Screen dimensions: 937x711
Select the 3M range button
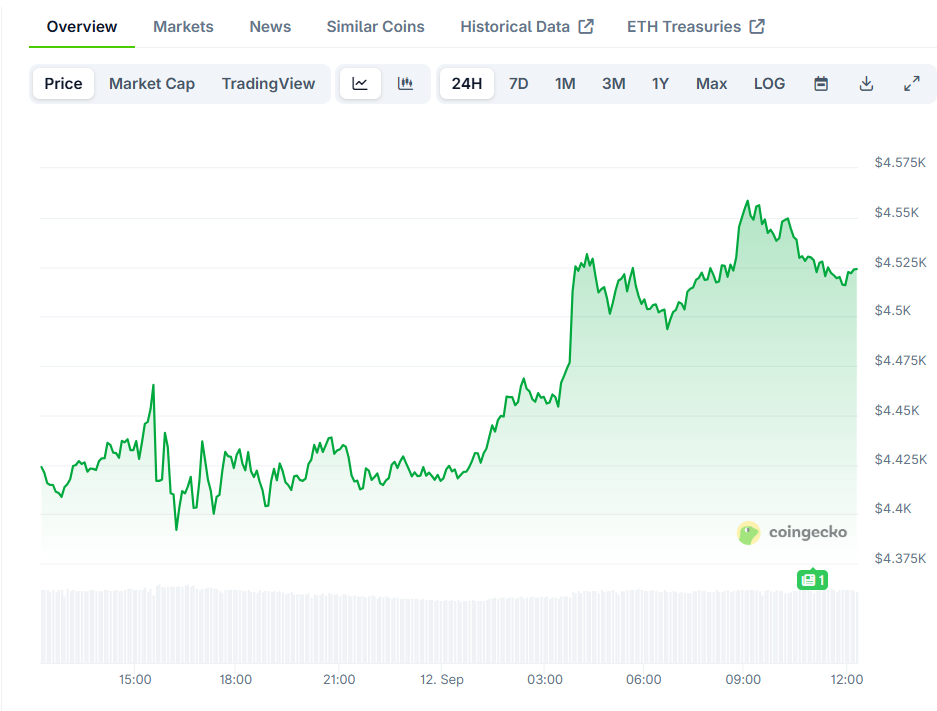point(613,83)
